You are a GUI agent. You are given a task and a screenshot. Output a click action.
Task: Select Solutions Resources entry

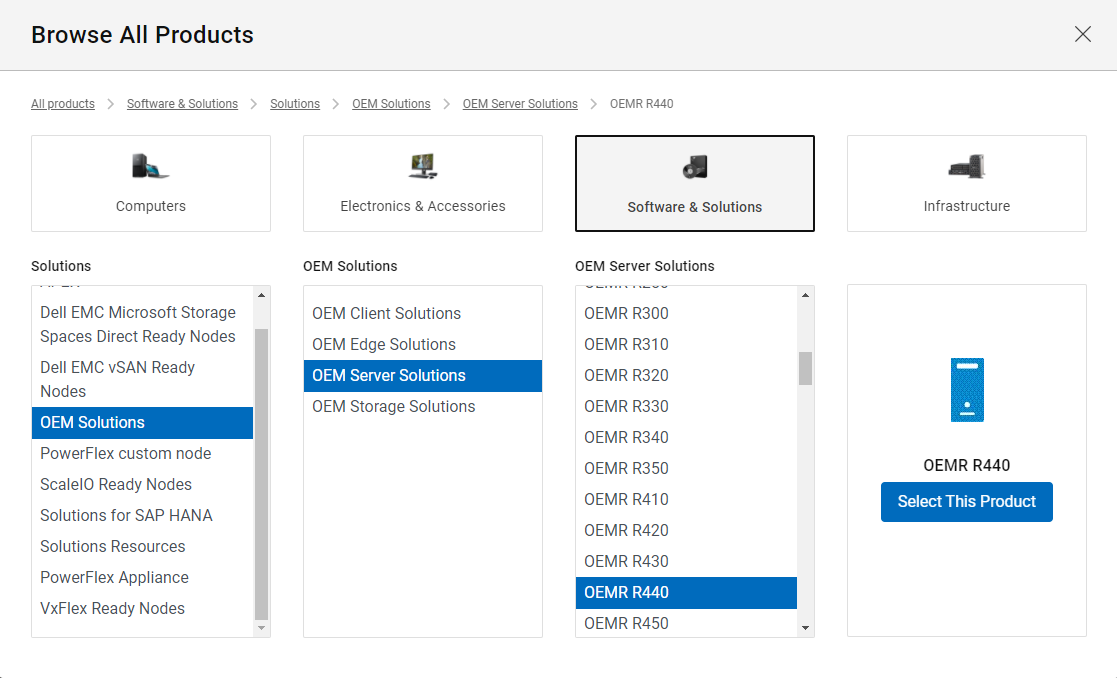[142, 546]
